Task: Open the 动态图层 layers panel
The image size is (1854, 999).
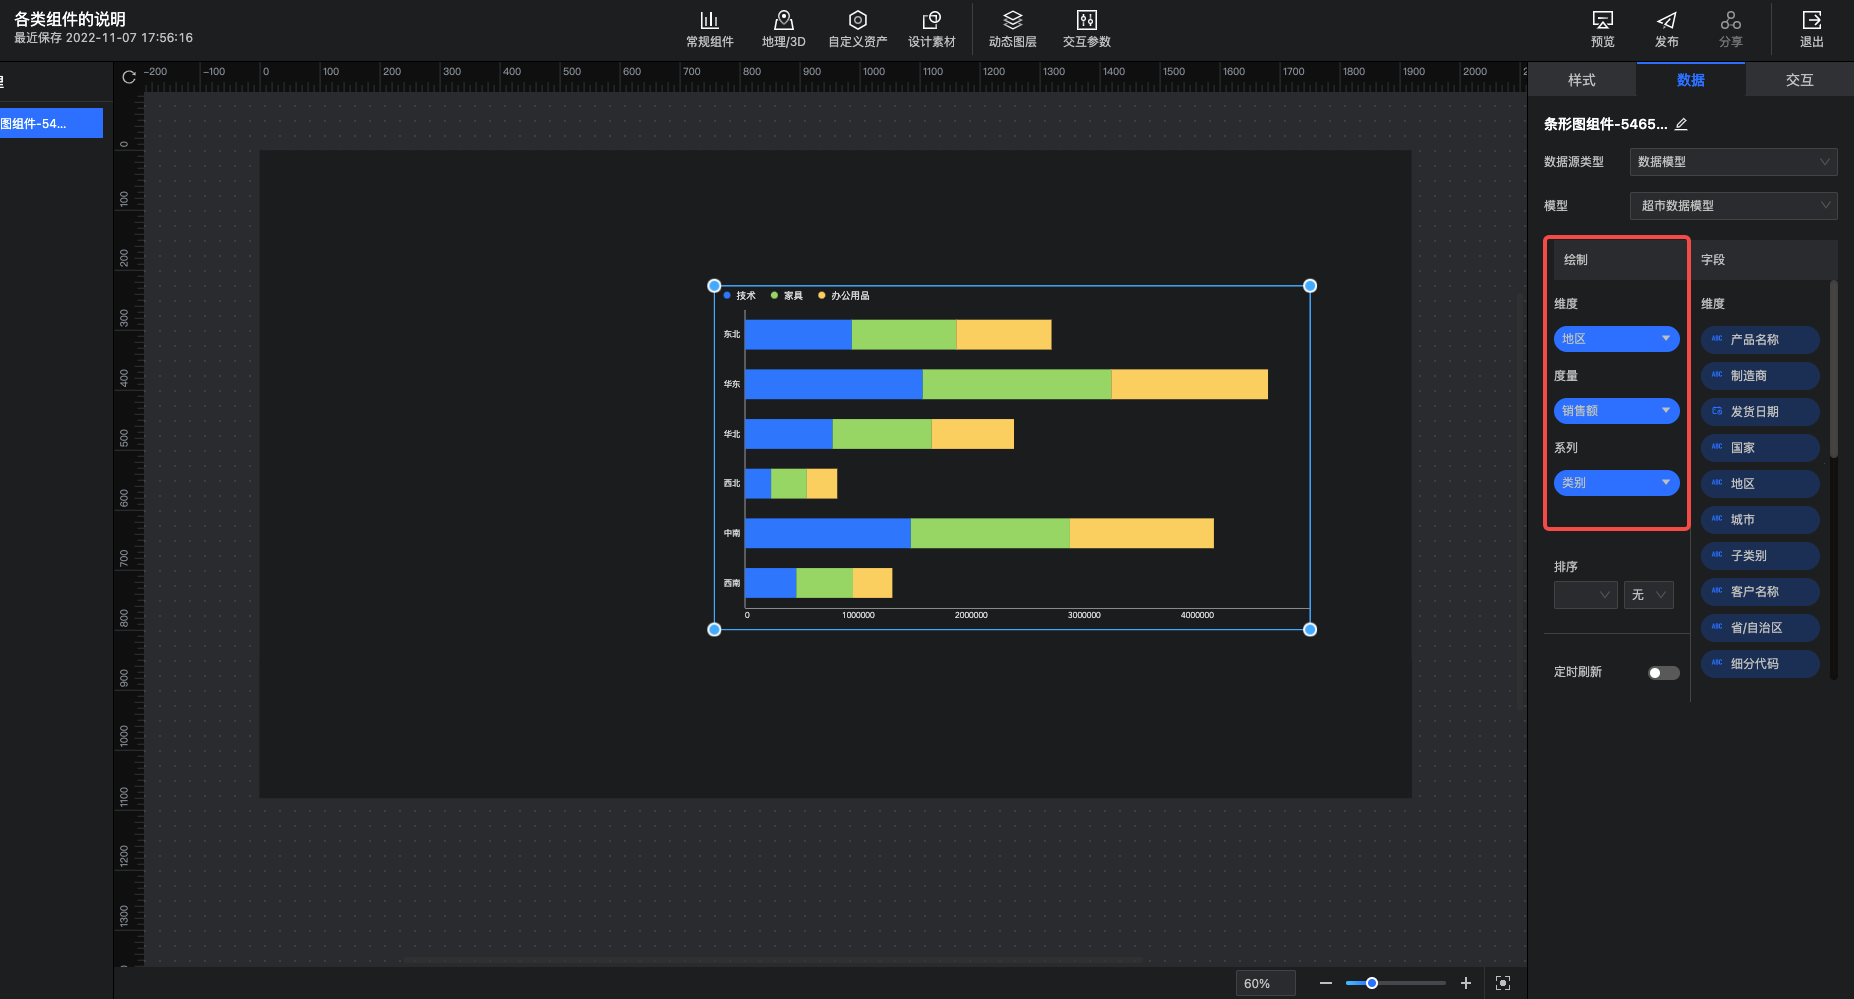Action: pos(1012,29)
